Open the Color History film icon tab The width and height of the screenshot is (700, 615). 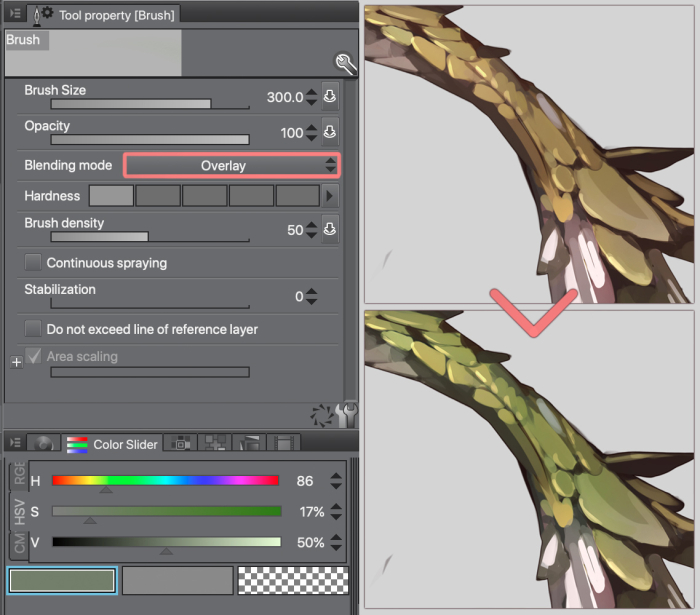(284, 444)
